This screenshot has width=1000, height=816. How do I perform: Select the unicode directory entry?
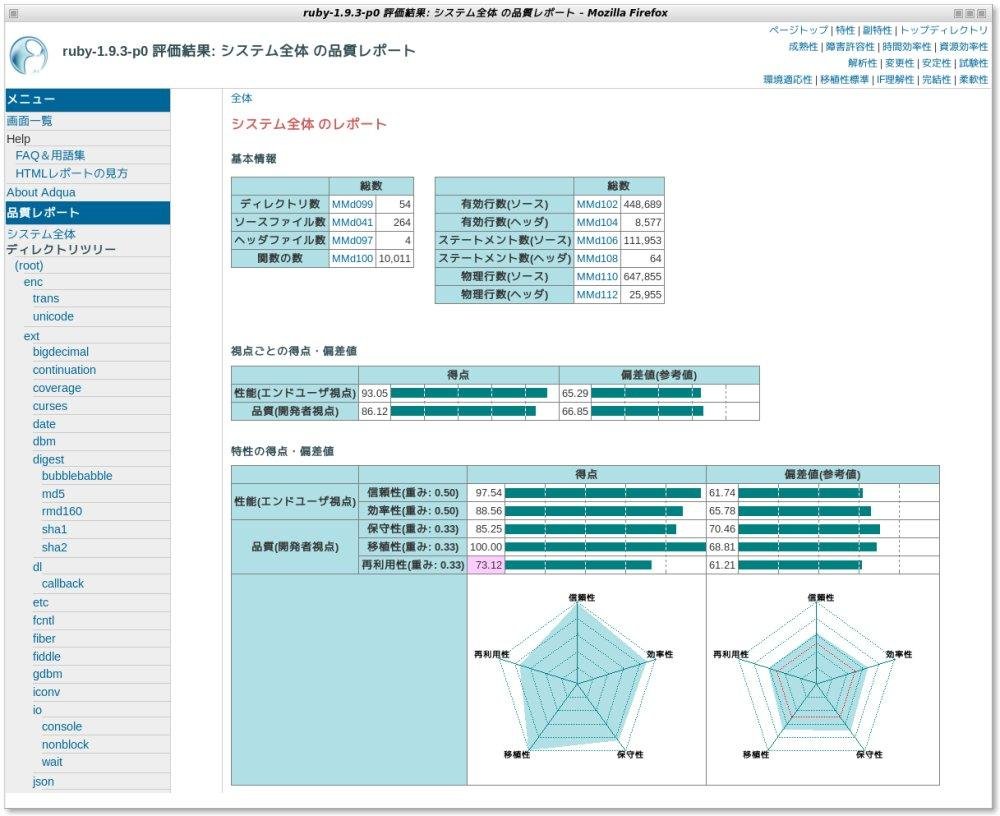[53, 316]
